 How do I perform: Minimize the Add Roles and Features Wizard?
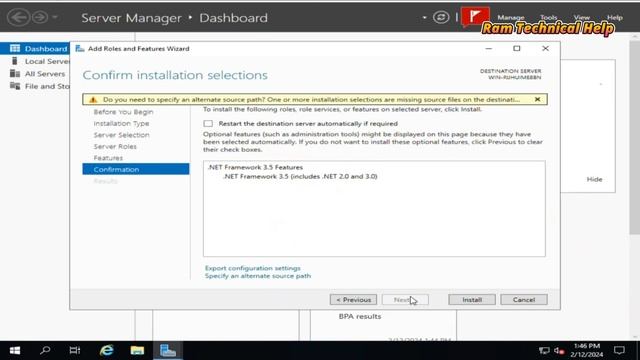[489, 49]
